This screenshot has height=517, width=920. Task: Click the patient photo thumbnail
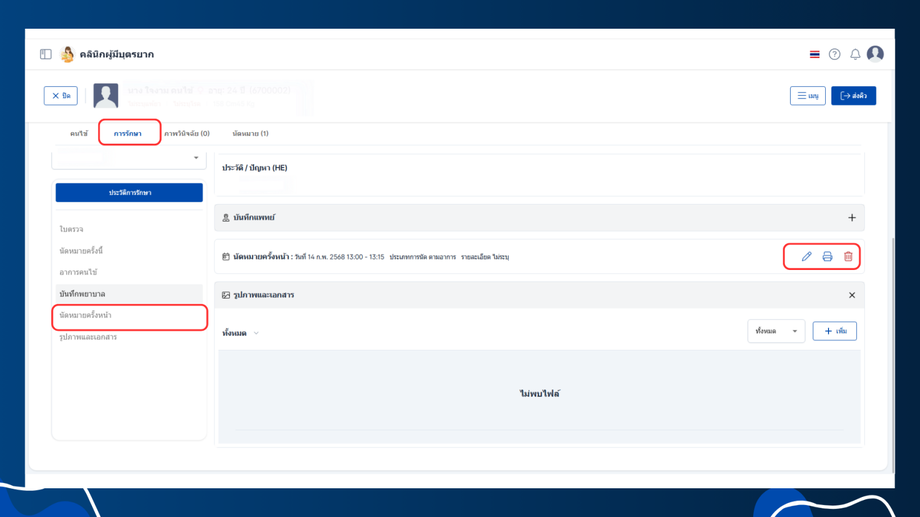coord(106,95)
